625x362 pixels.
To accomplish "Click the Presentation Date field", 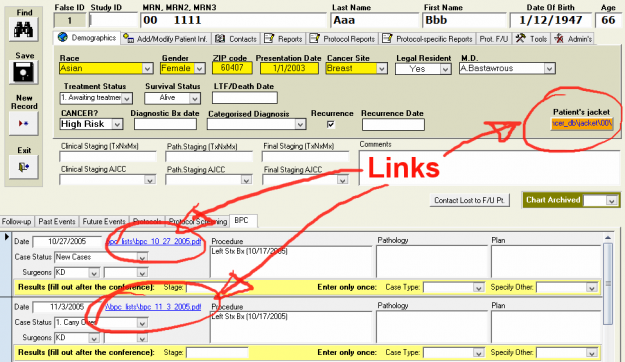I will click(x=289, y=68).
